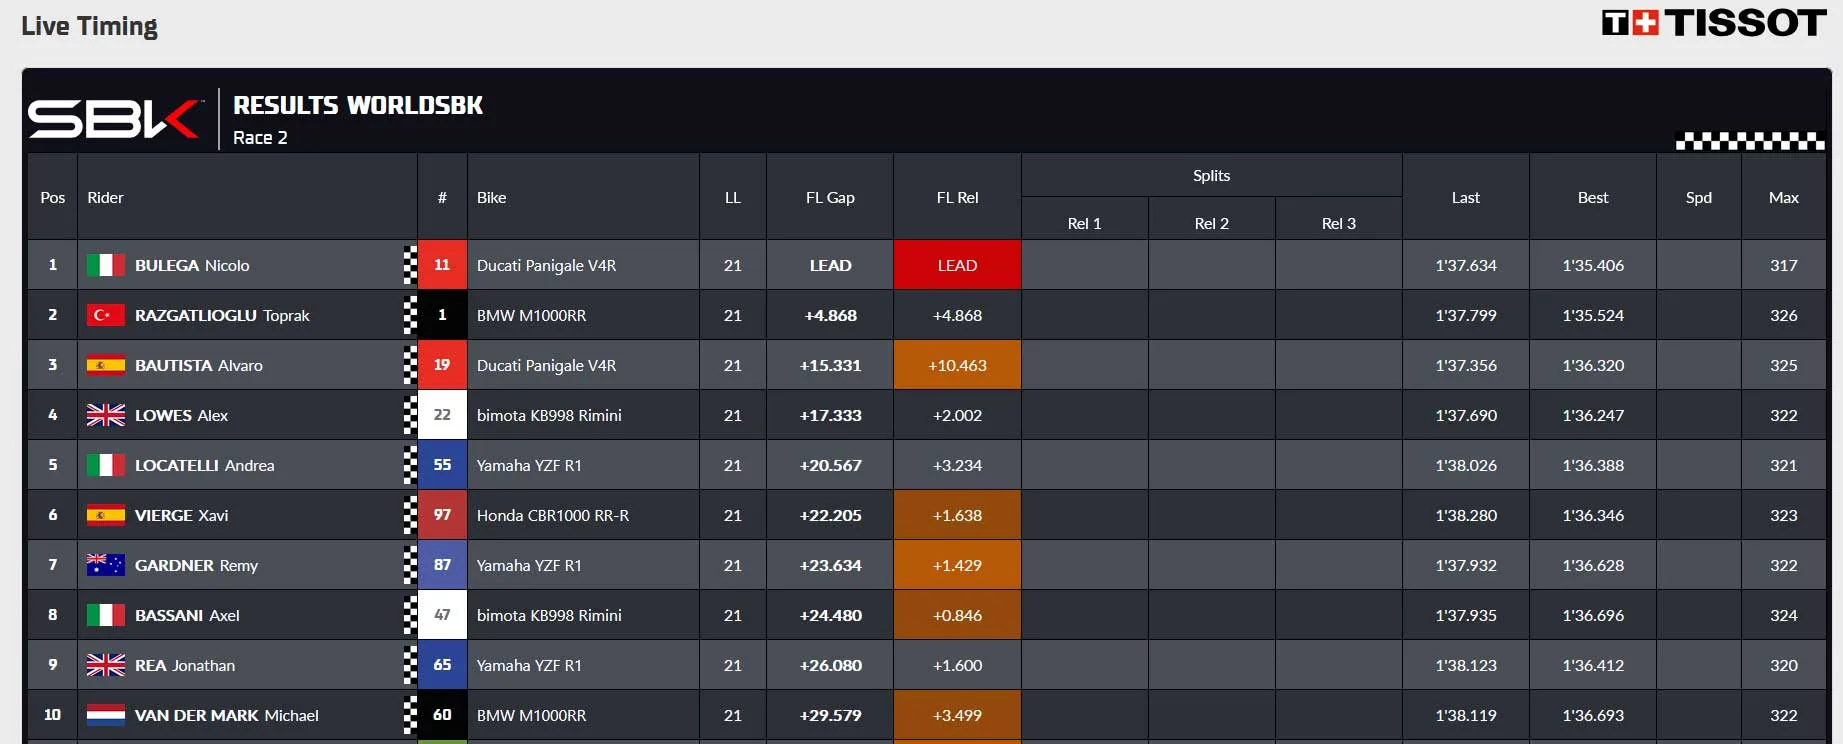Viewport: 1843px width, 744px height.
Task: Click the Tissot logo
Action: 1713,23
